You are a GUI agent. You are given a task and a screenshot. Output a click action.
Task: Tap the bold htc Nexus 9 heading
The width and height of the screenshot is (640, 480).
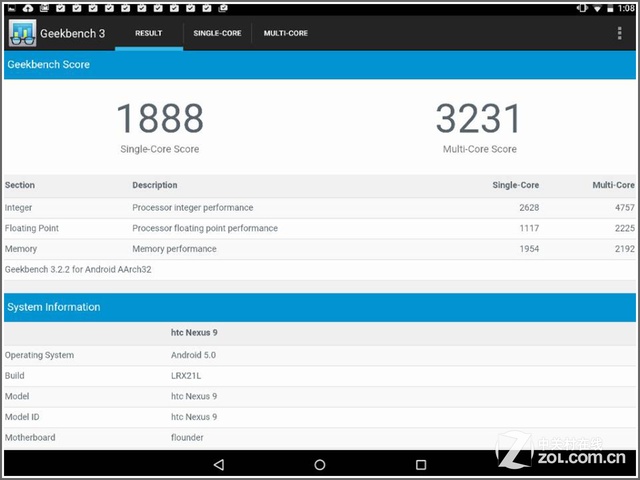coord(194,333)
